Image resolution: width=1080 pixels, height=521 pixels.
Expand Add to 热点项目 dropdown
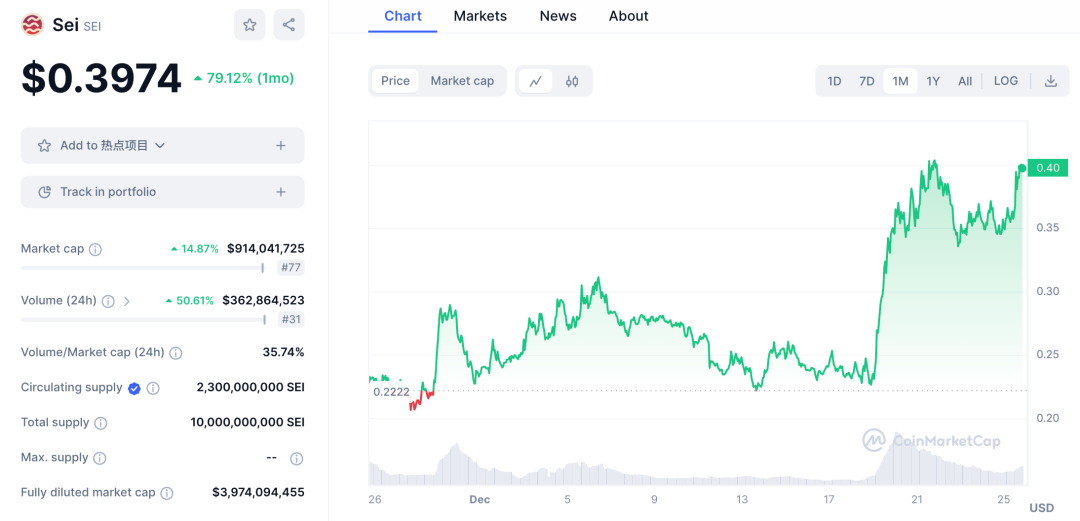[x=160, y=146]
